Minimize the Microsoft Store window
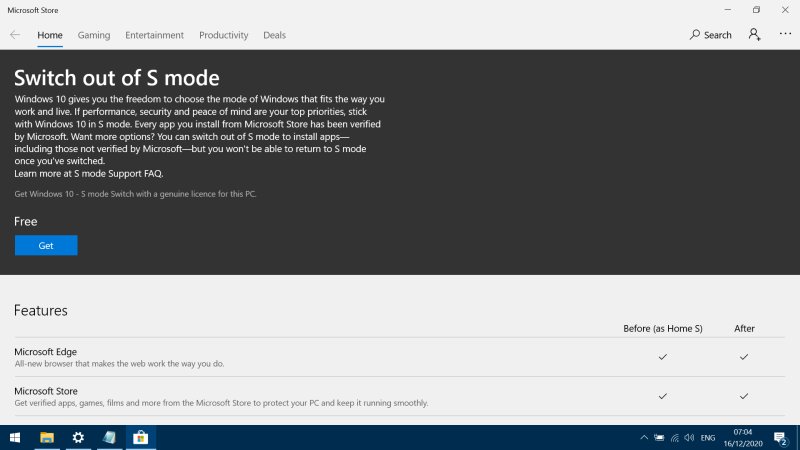Screen dimensions: 800x450 pos(728,10)
